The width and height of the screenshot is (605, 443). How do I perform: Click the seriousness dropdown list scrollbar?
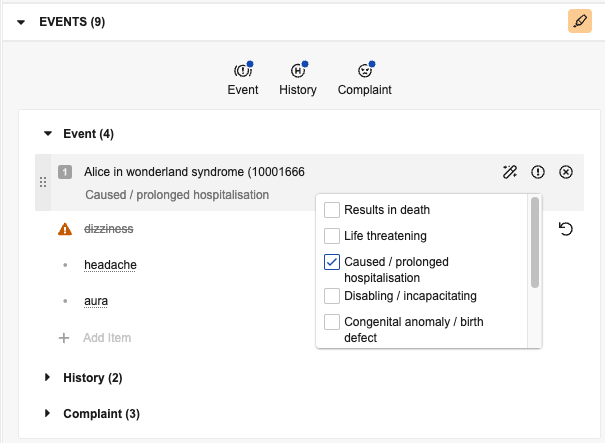535,242
